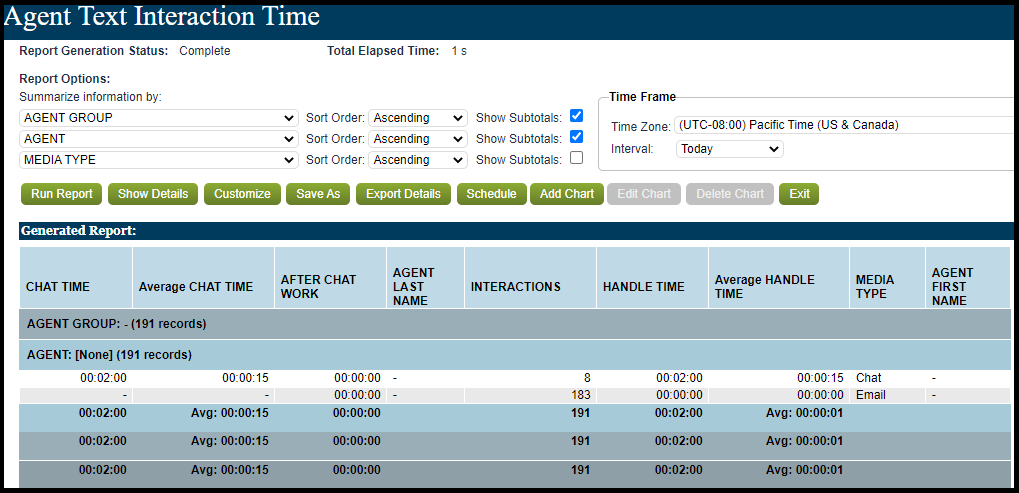
Task: Click the Agent Text Interaction Time title
Action: [162, 17]
